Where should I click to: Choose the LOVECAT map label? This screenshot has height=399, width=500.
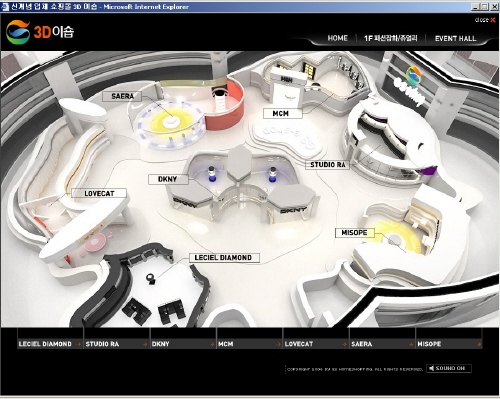[99, 193]
